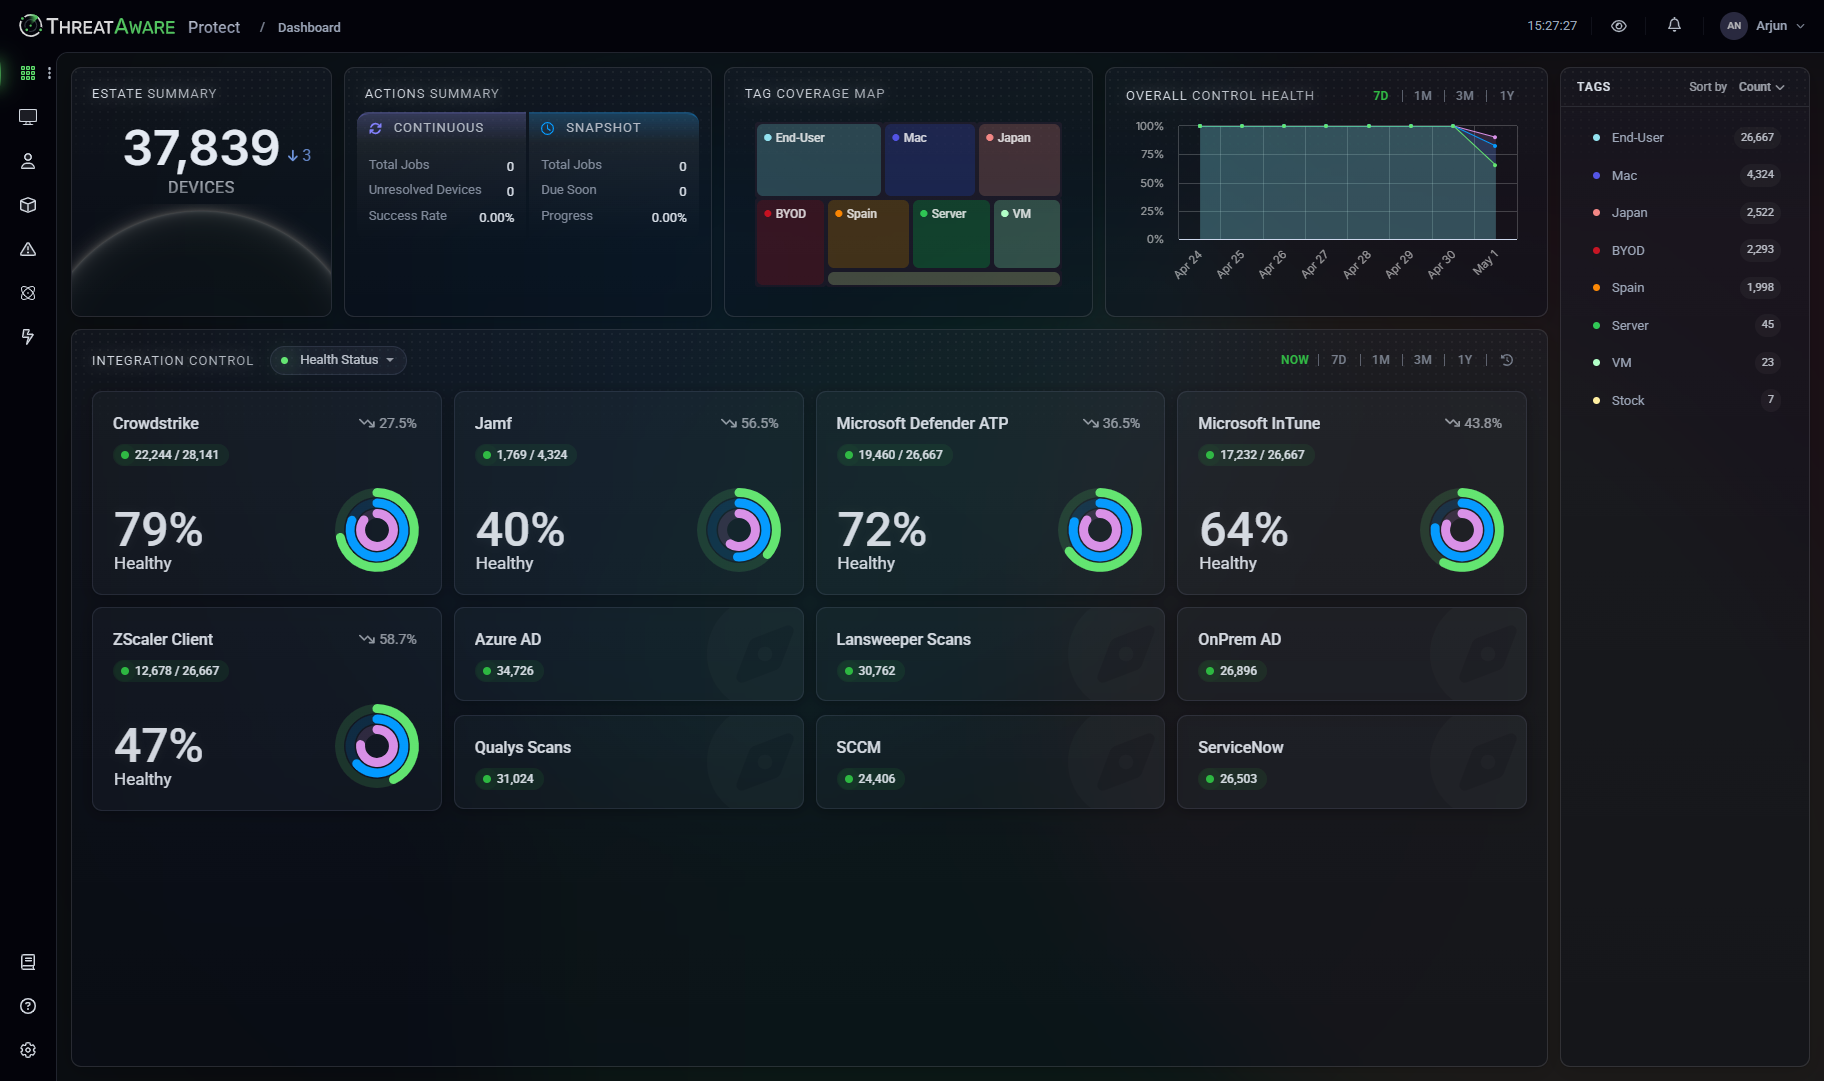The width and height of the screenshot is (1824, 1081).
Task: Click the Crowdstrike 22,244 / 28,141 badge
Action: point(170,455)
